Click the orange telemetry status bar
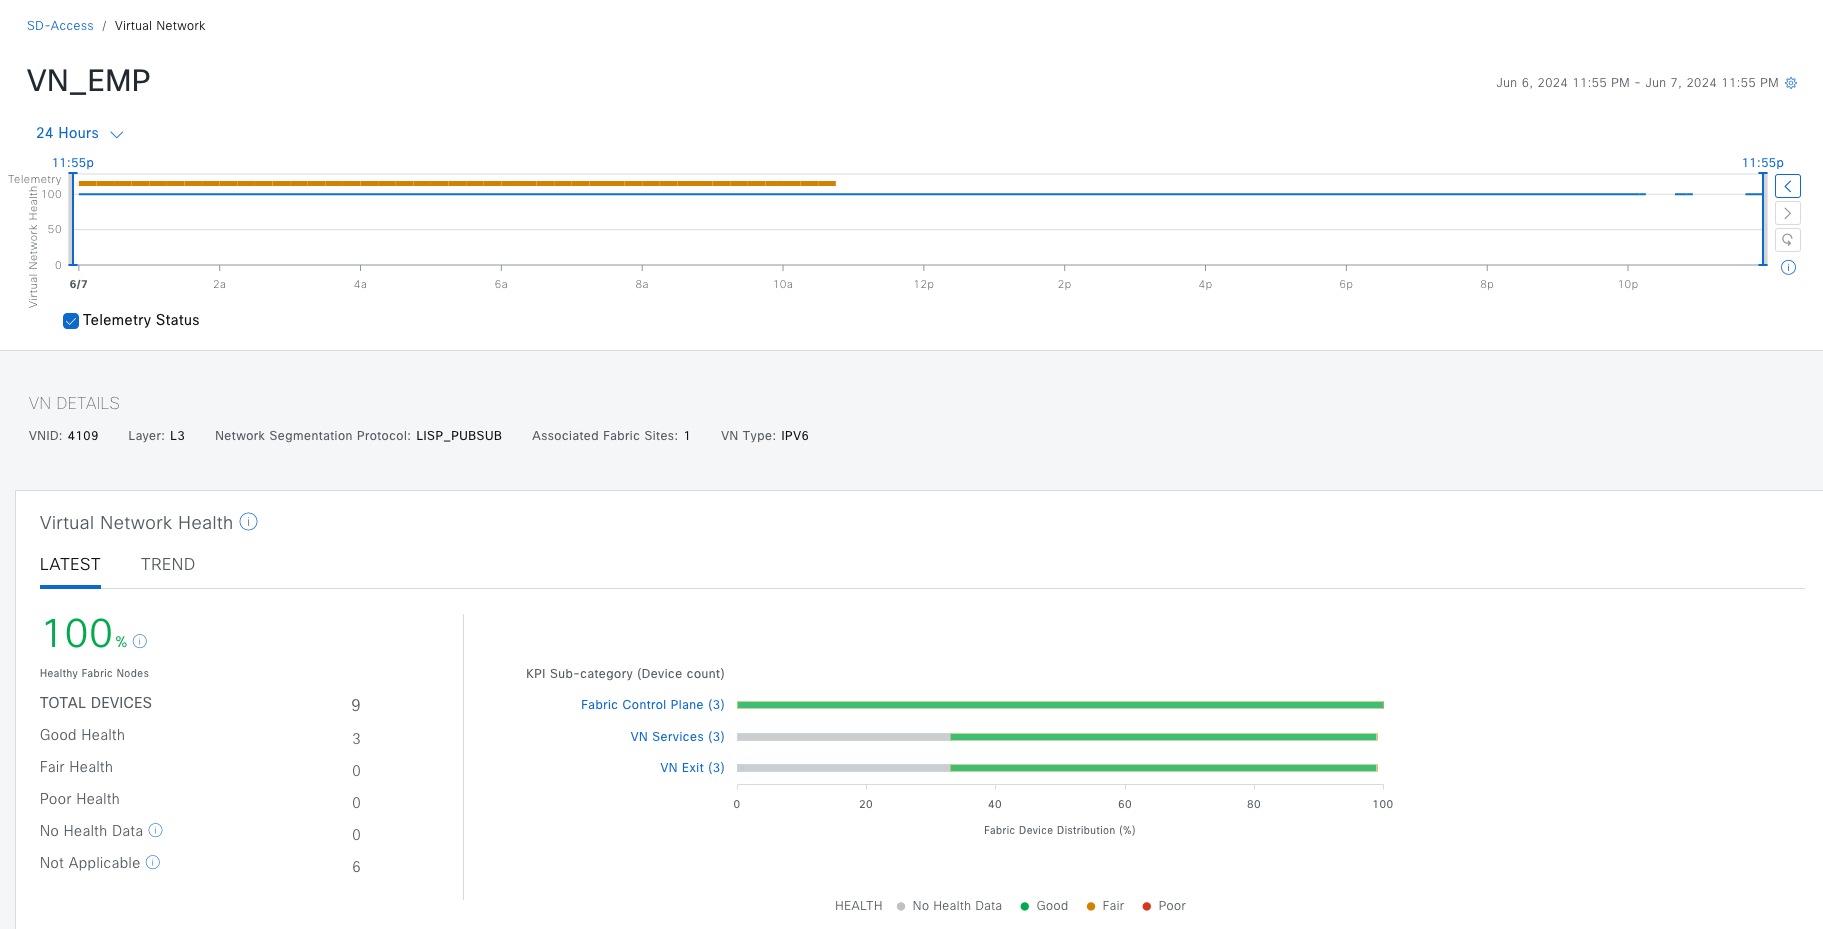1823x929 pixels. [x=457, y=184]
